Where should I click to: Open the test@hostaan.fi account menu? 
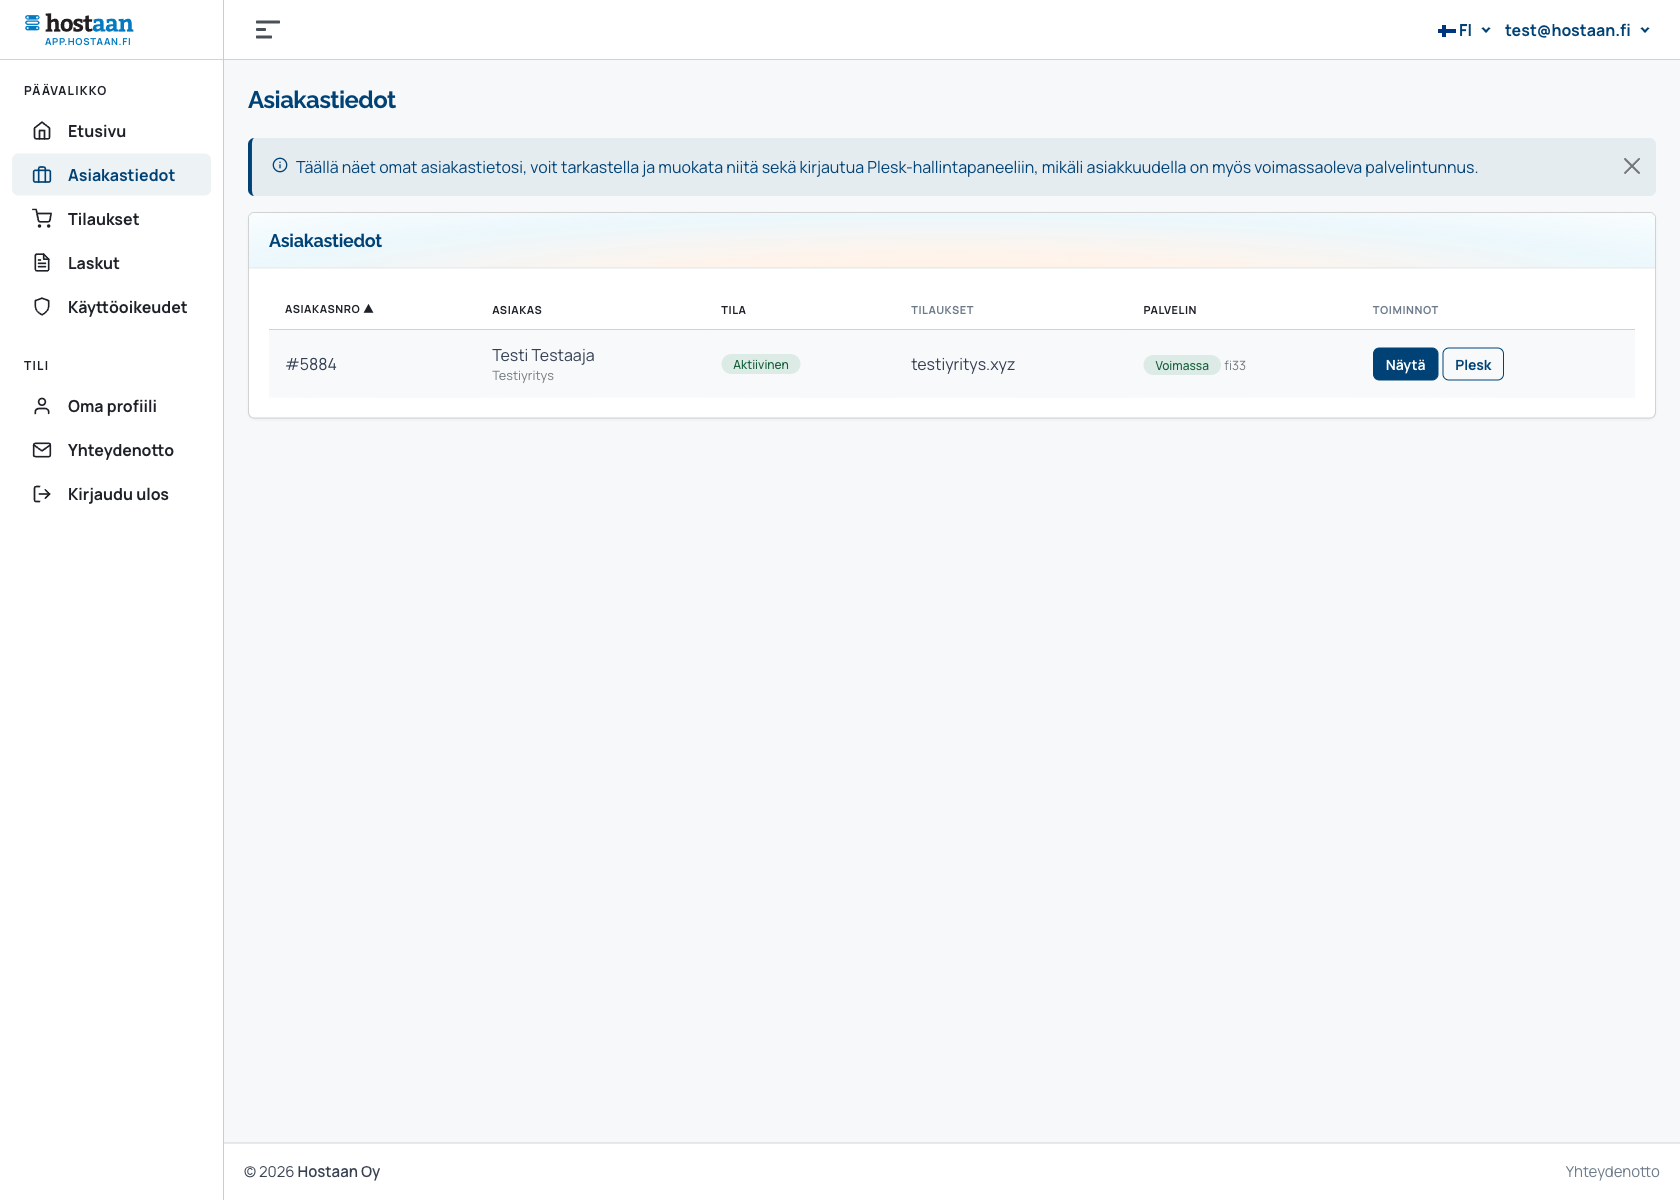(1577, 30)
